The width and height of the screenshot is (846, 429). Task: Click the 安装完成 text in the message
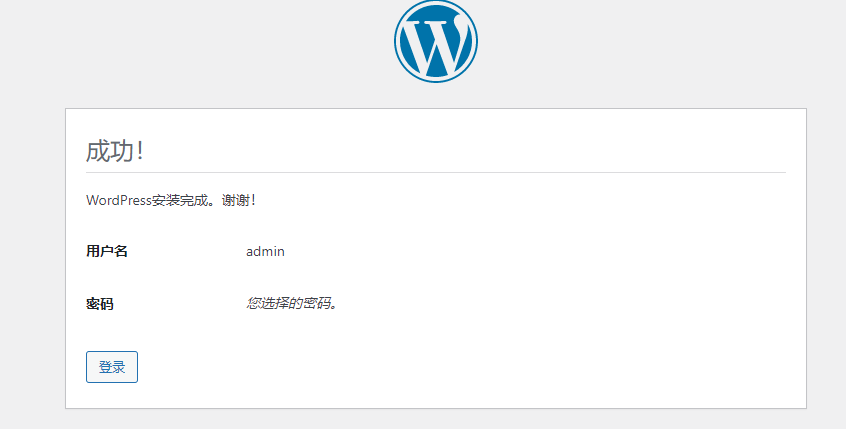[x=180, y=200]
